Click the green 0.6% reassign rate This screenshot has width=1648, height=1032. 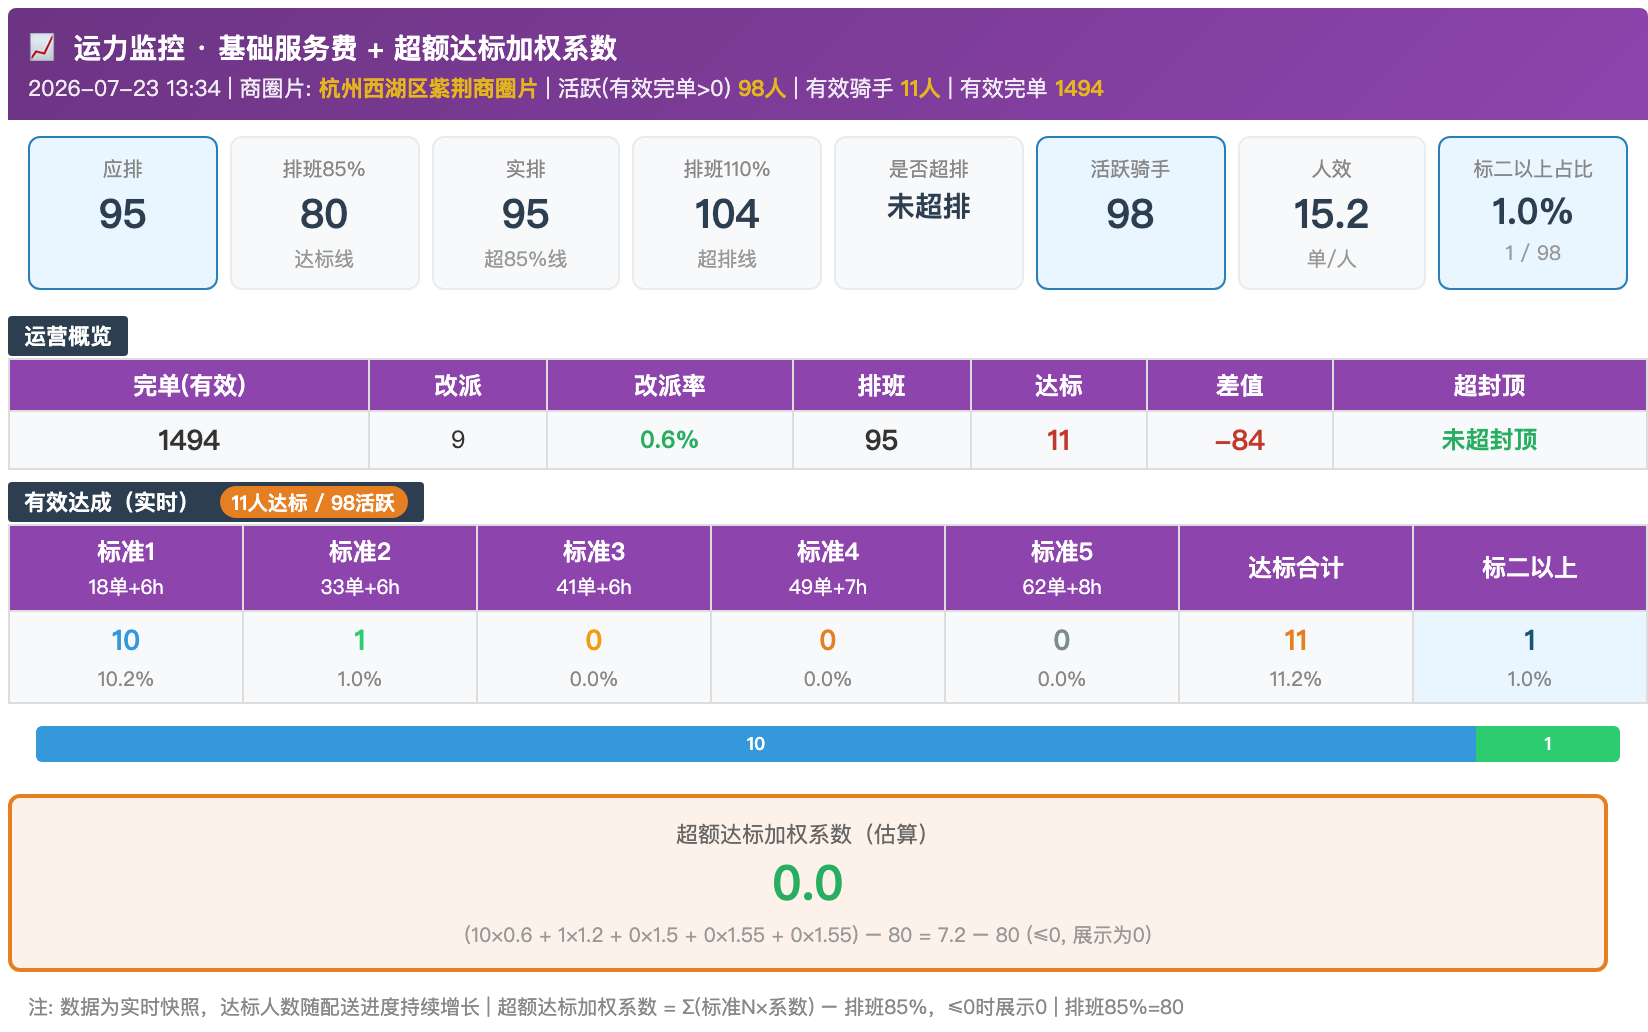click(x=670, y=440)
